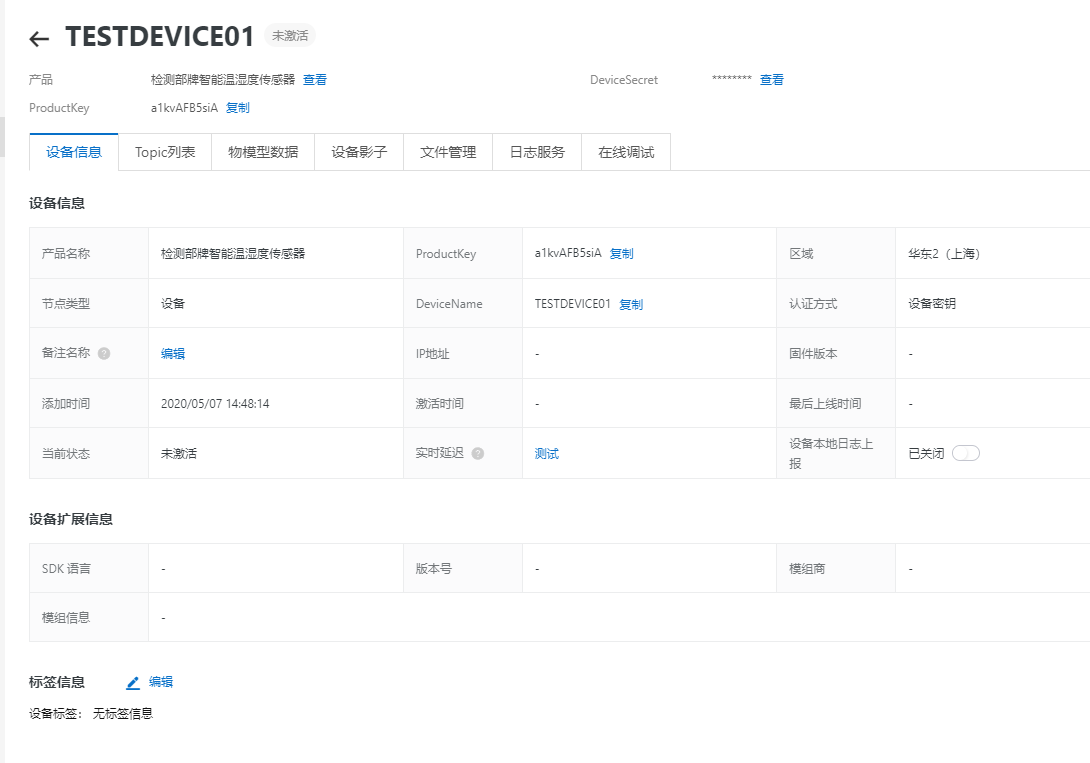1090x763 pixels.
Task: Click the help icon next to 备注名称
Action: [x=104, y=354]
